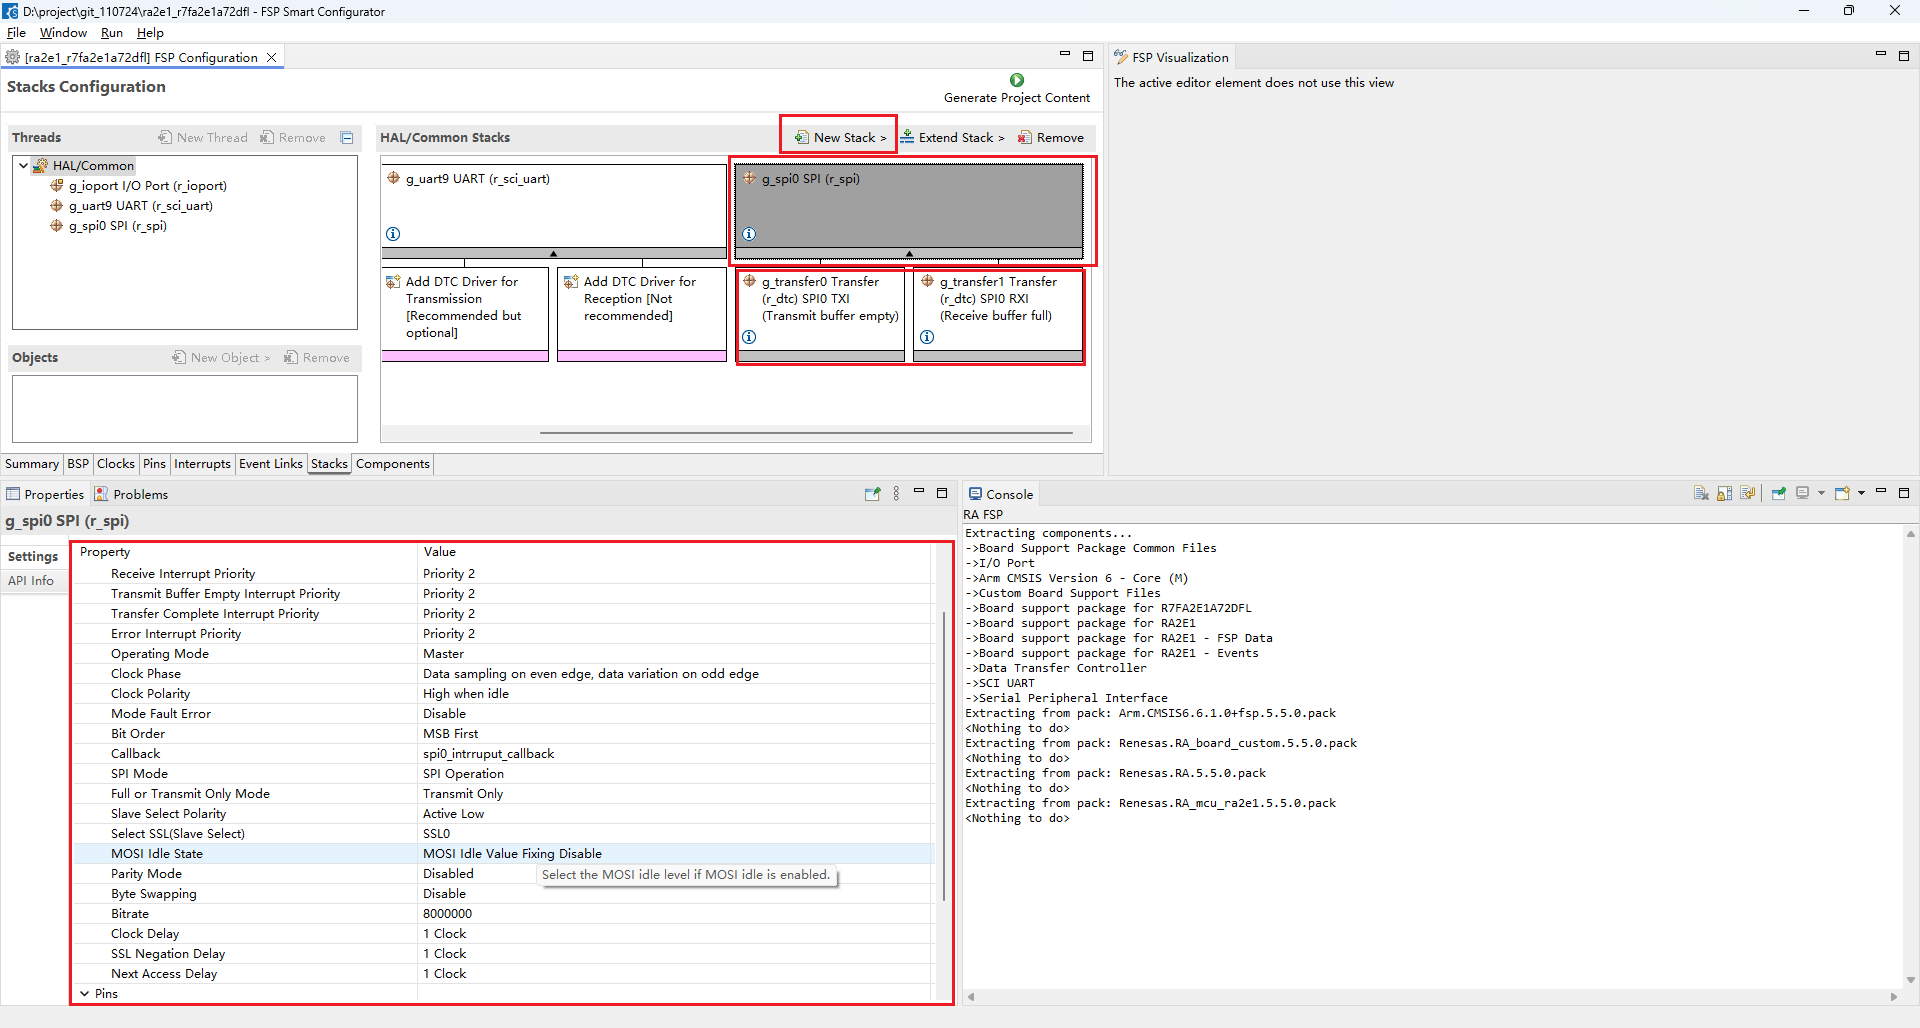Open Properties view menu (three dots)

pos(896,494)
